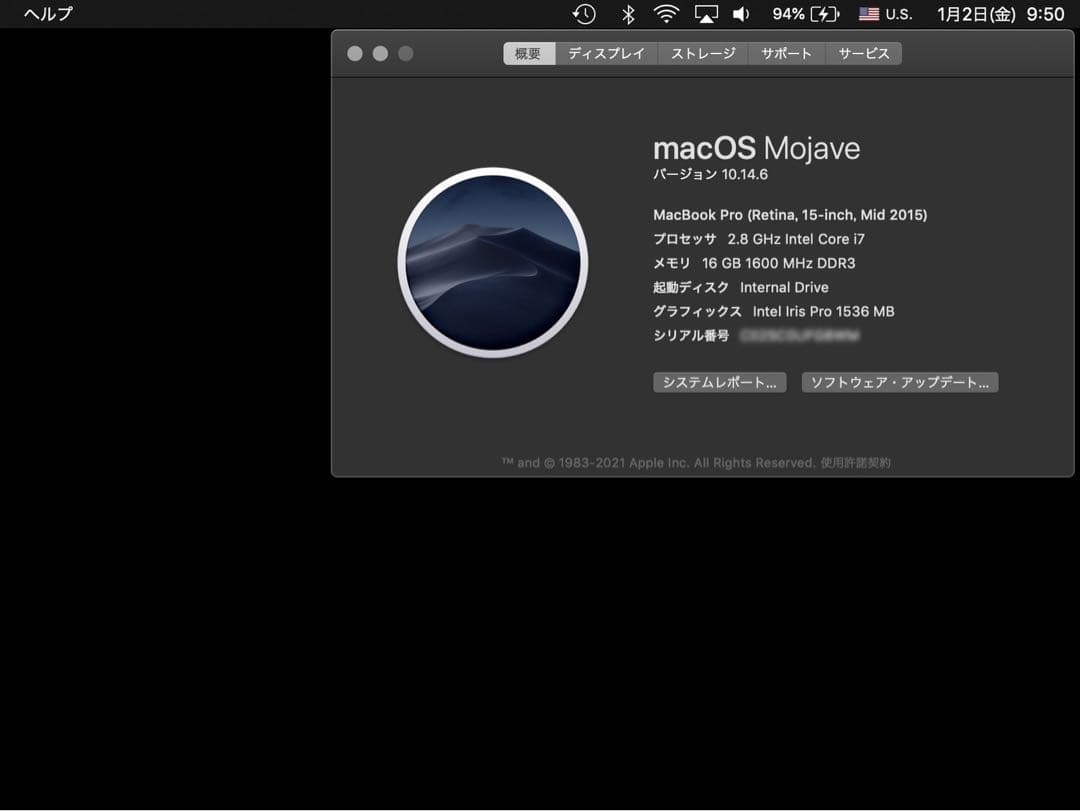1080x811 pixels.
Task: Switch to the サービス tab
Action: pyautogui.click(x=864, y=53)
